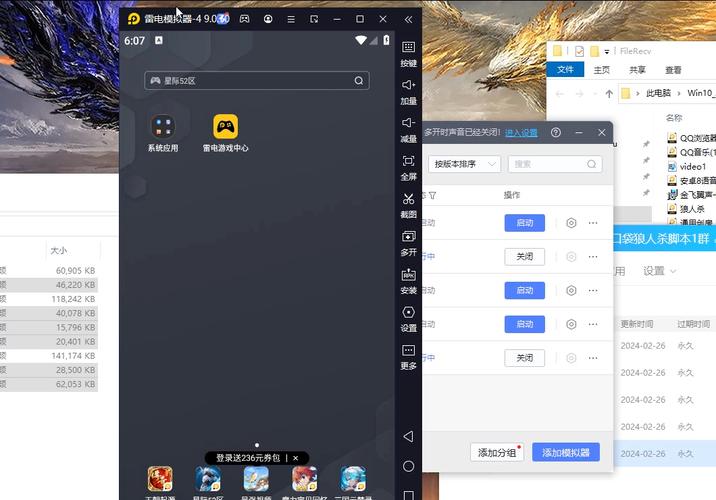Increase volume with 加量 sidebar icon
The height and width of the screenshot is (500, 716).
[x=408, y=92]
